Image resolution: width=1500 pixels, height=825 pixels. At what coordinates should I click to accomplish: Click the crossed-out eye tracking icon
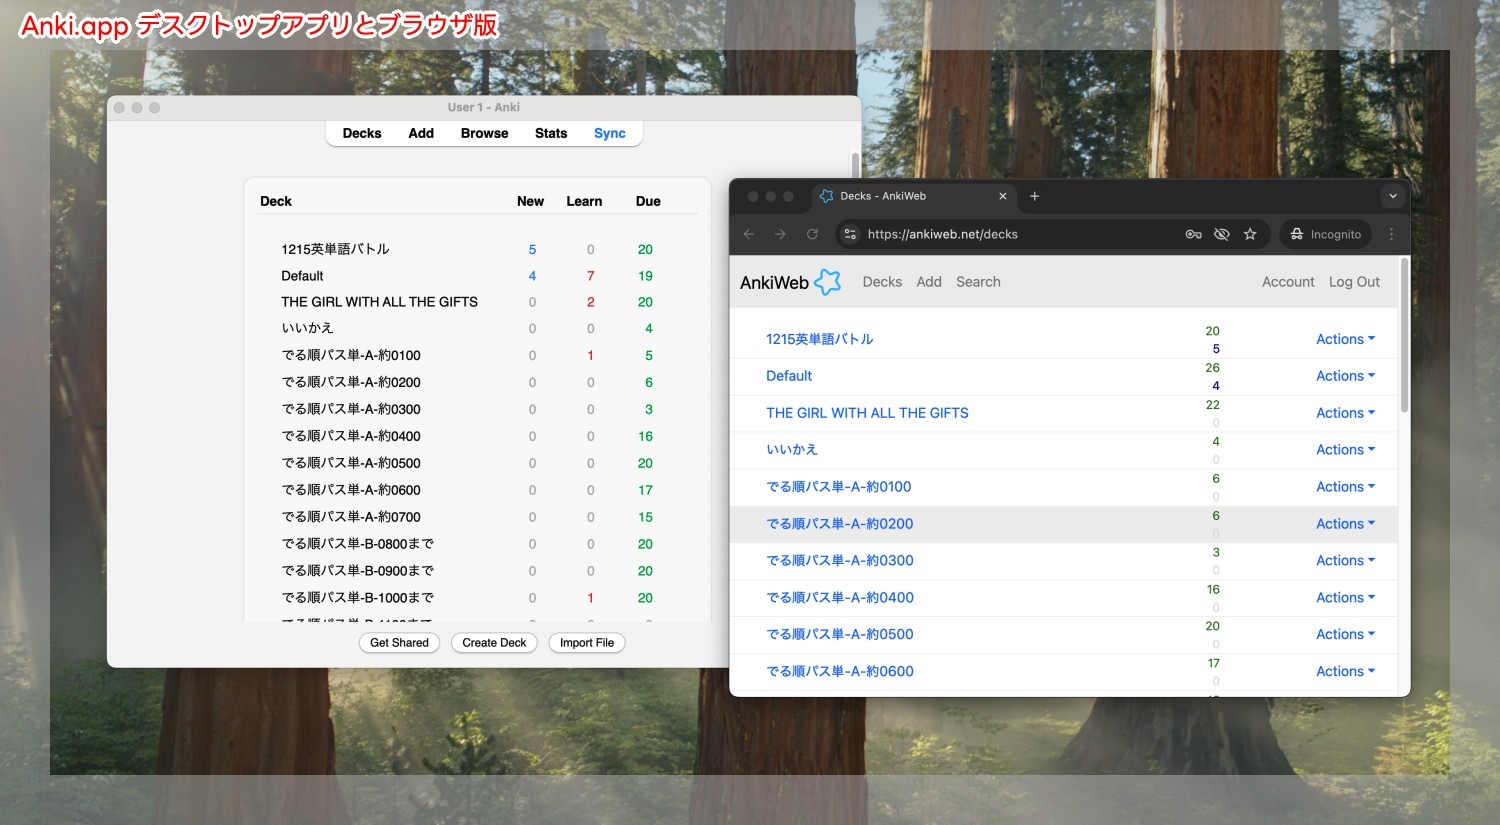pos(1221,234)
